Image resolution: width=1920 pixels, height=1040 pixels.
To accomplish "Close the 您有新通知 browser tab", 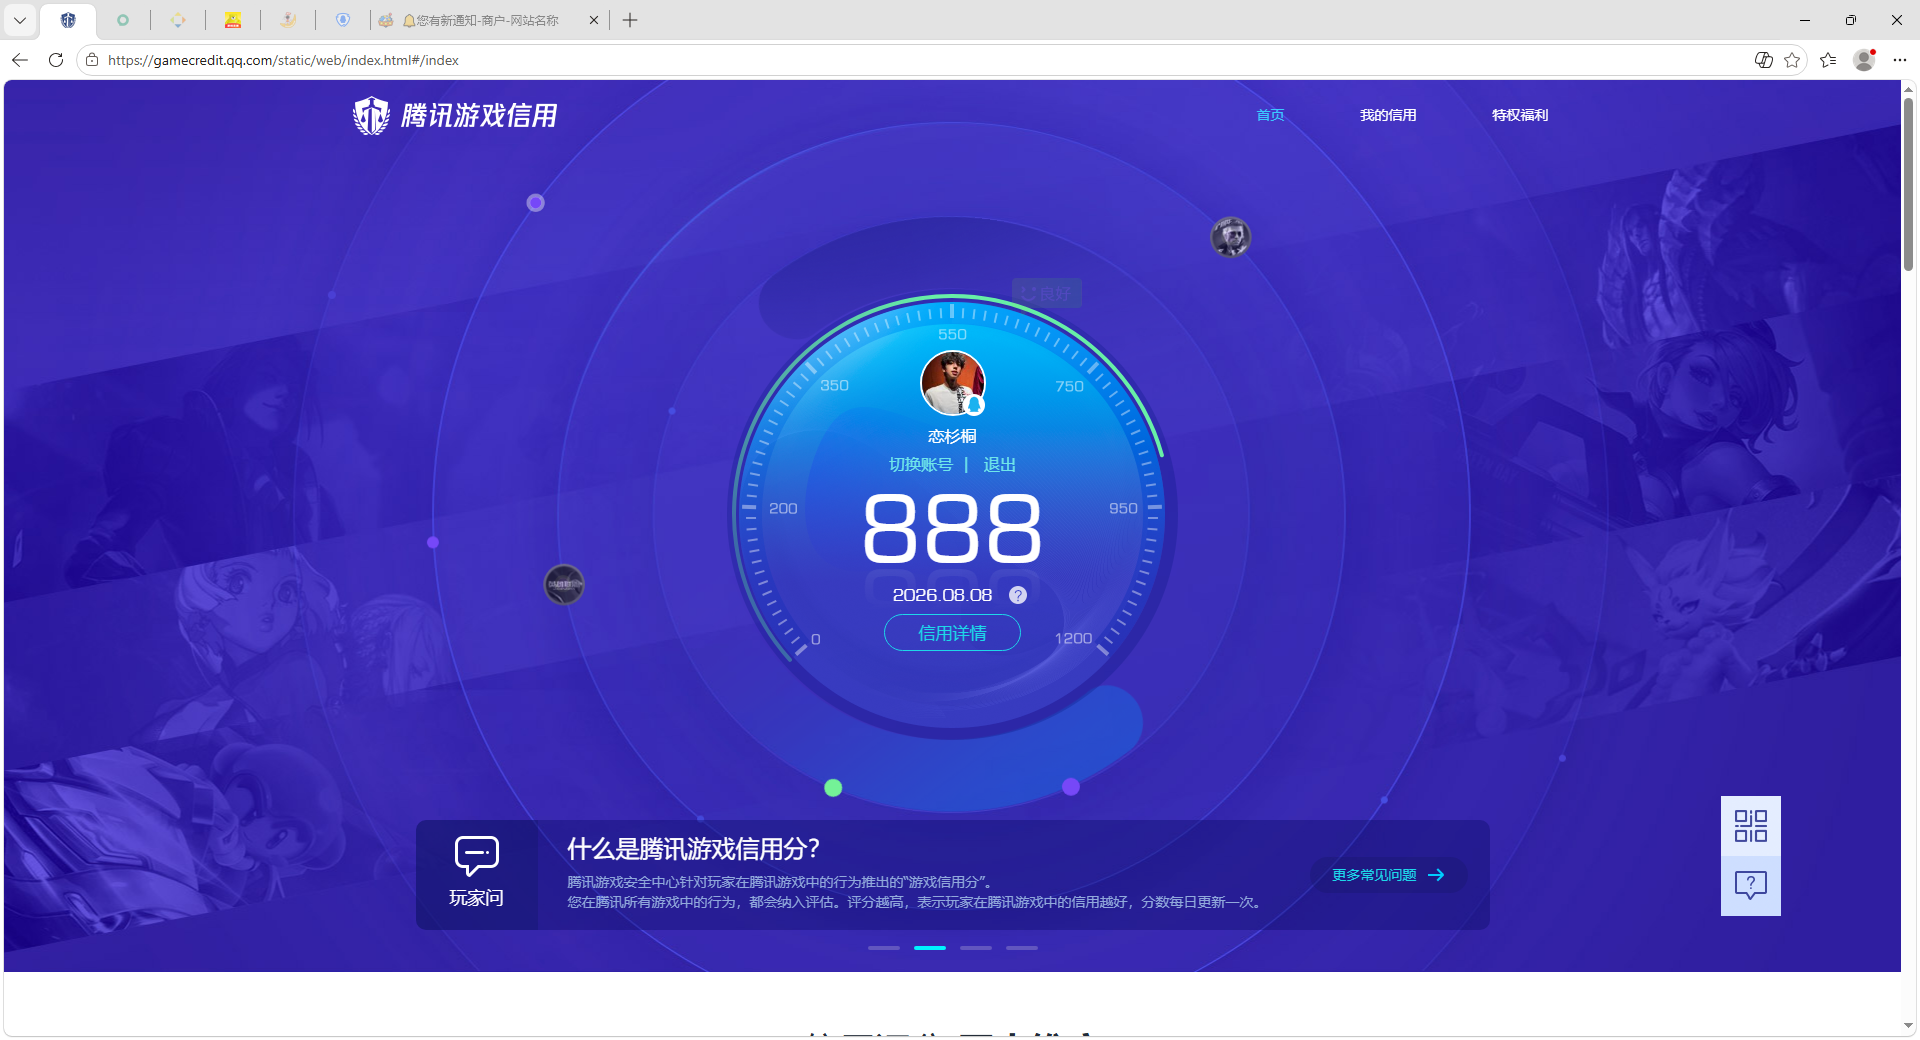I will (594, 20).
